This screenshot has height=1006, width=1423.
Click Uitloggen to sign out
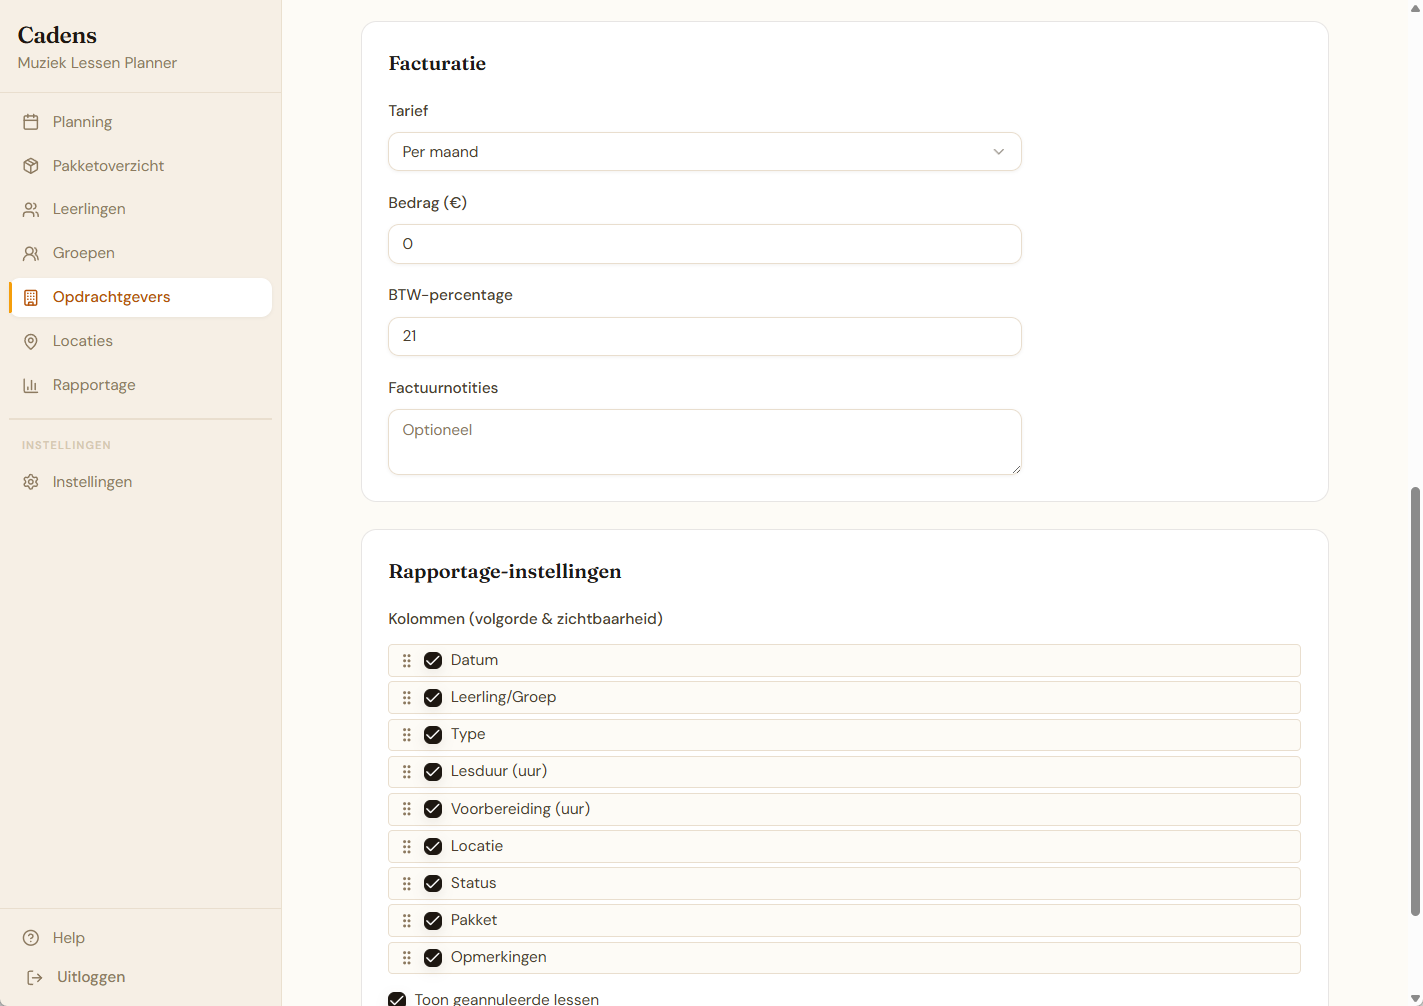pos(90,977)
